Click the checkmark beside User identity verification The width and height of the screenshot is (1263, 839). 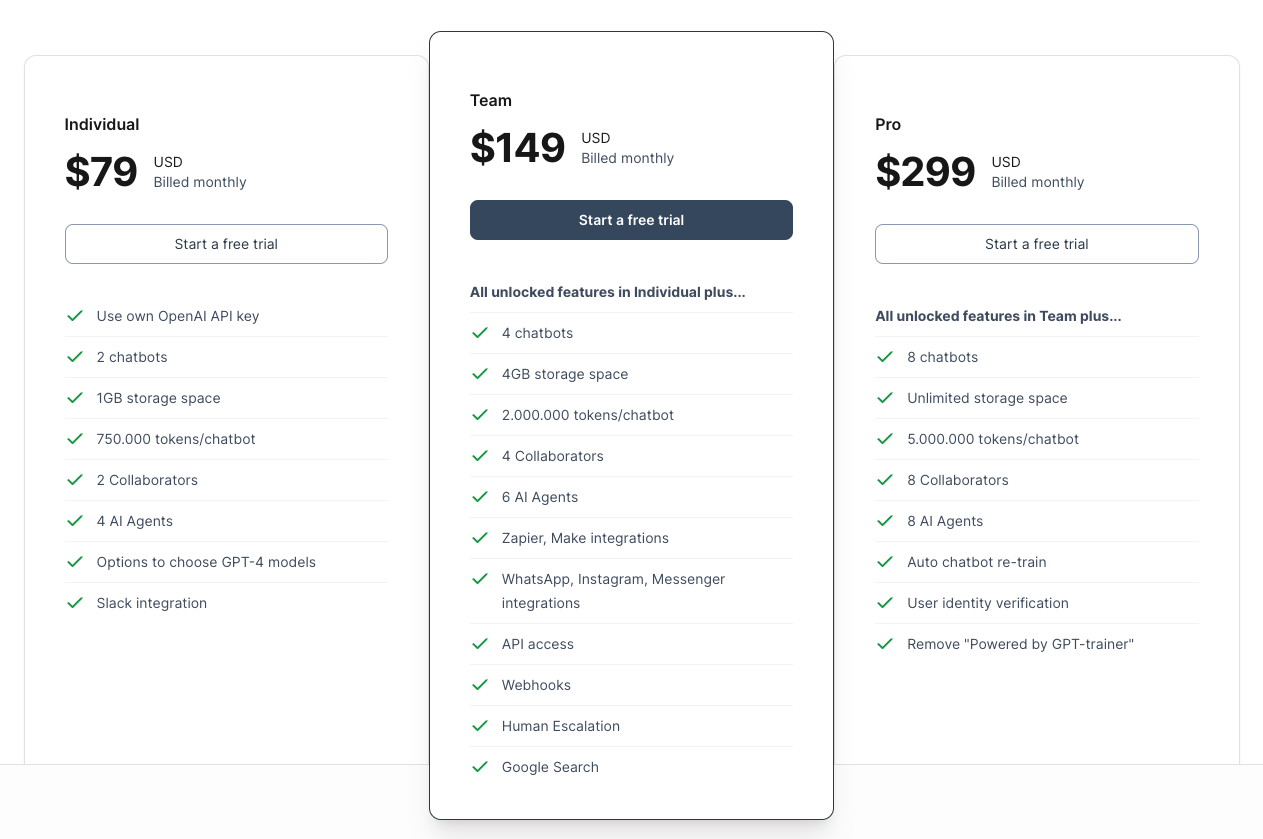[x=885, y=603]
